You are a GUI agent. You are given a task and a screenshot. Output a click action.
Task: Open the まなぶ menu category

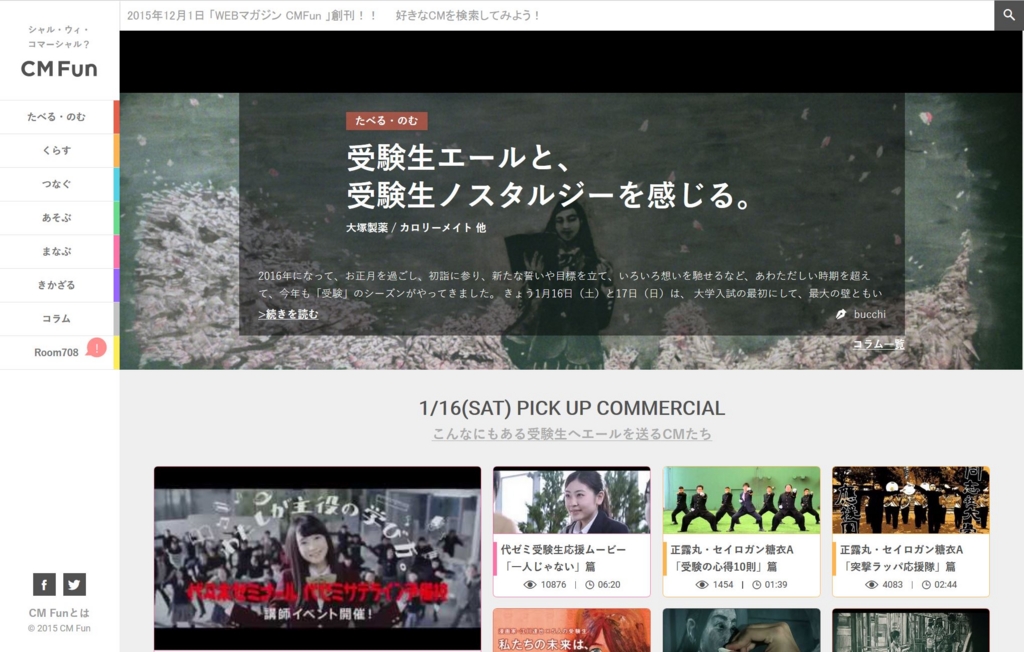point(59,252)
